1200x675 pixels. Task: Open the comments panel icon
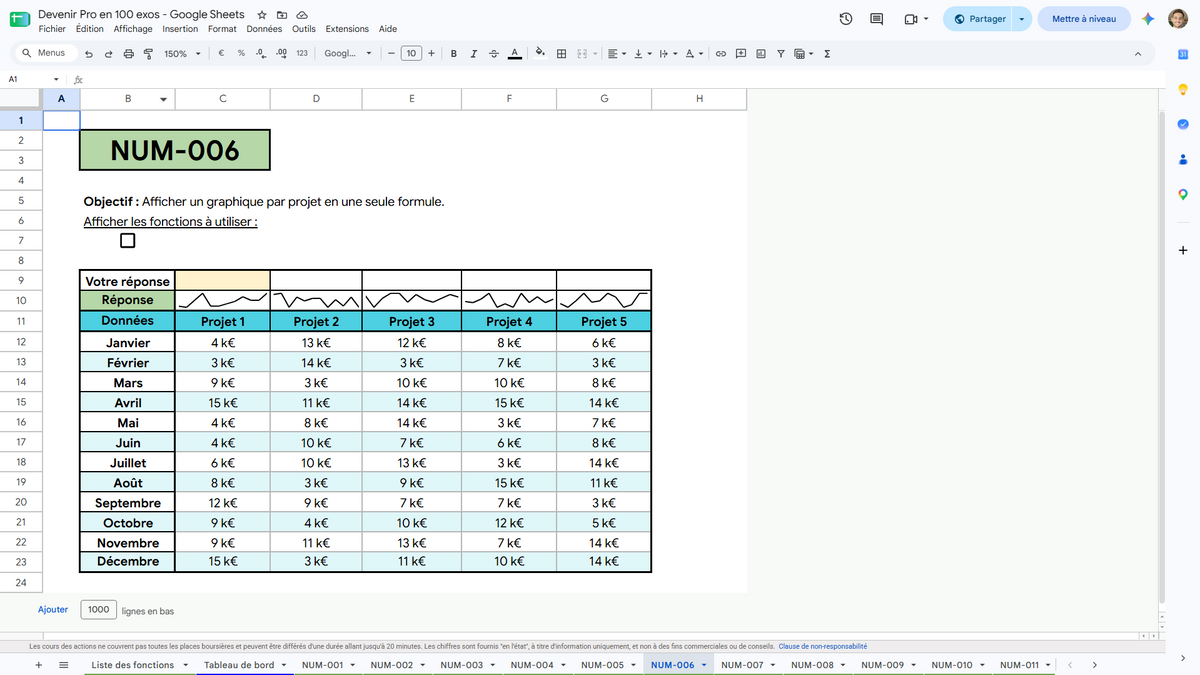click(x=877, y=19)
